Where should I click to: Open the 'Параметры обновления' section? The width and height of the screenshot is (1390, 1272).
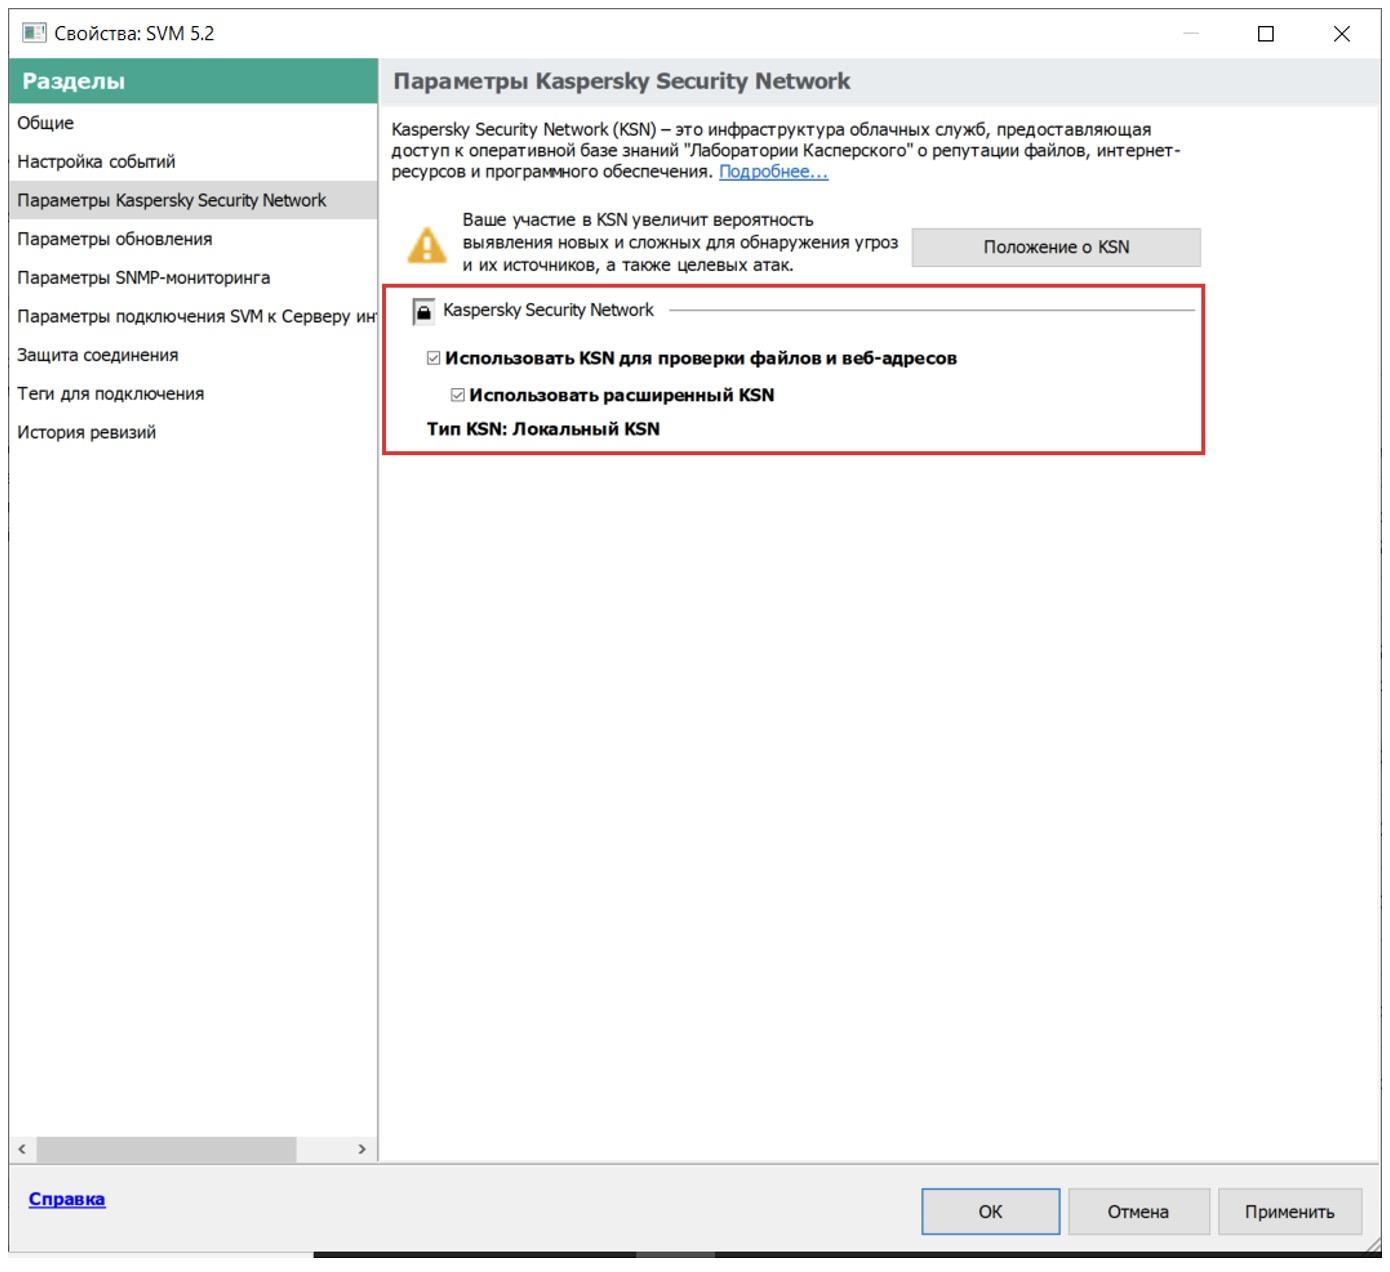(193, 239)
